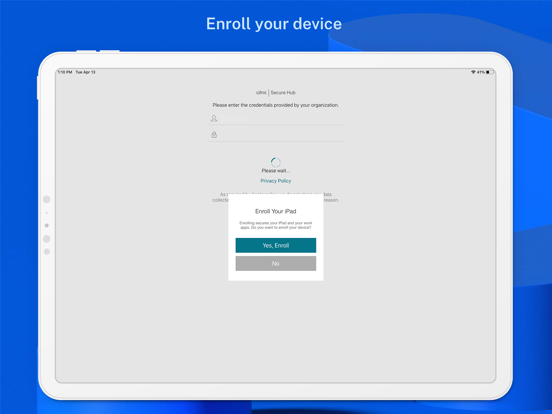
Task: Tap the Wi-Fi status icon
Action: [473, 72]
